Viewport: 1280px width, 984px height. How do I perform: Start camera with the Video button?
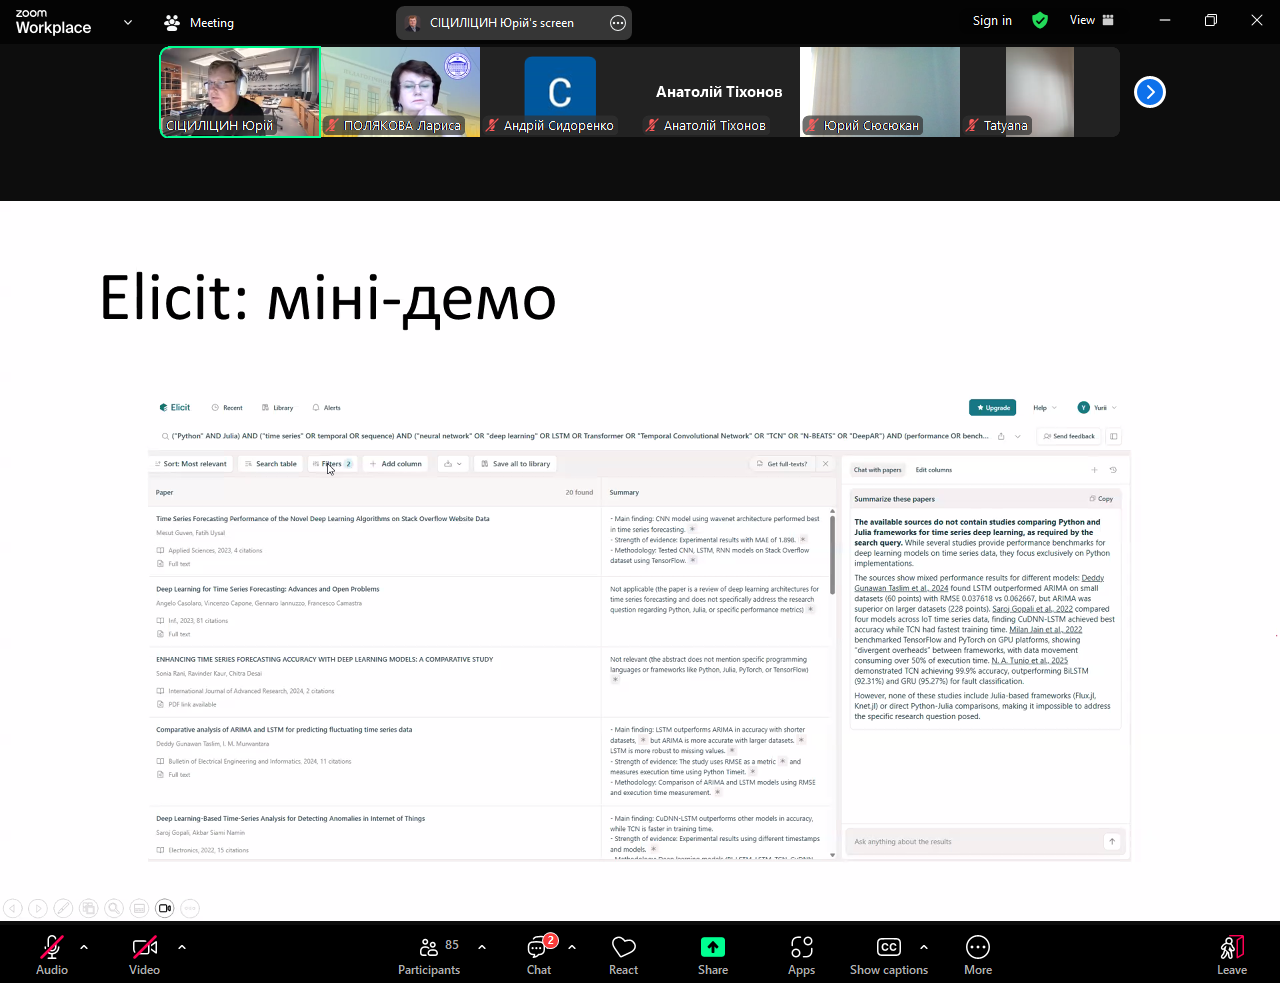click(x=145, y=953)
